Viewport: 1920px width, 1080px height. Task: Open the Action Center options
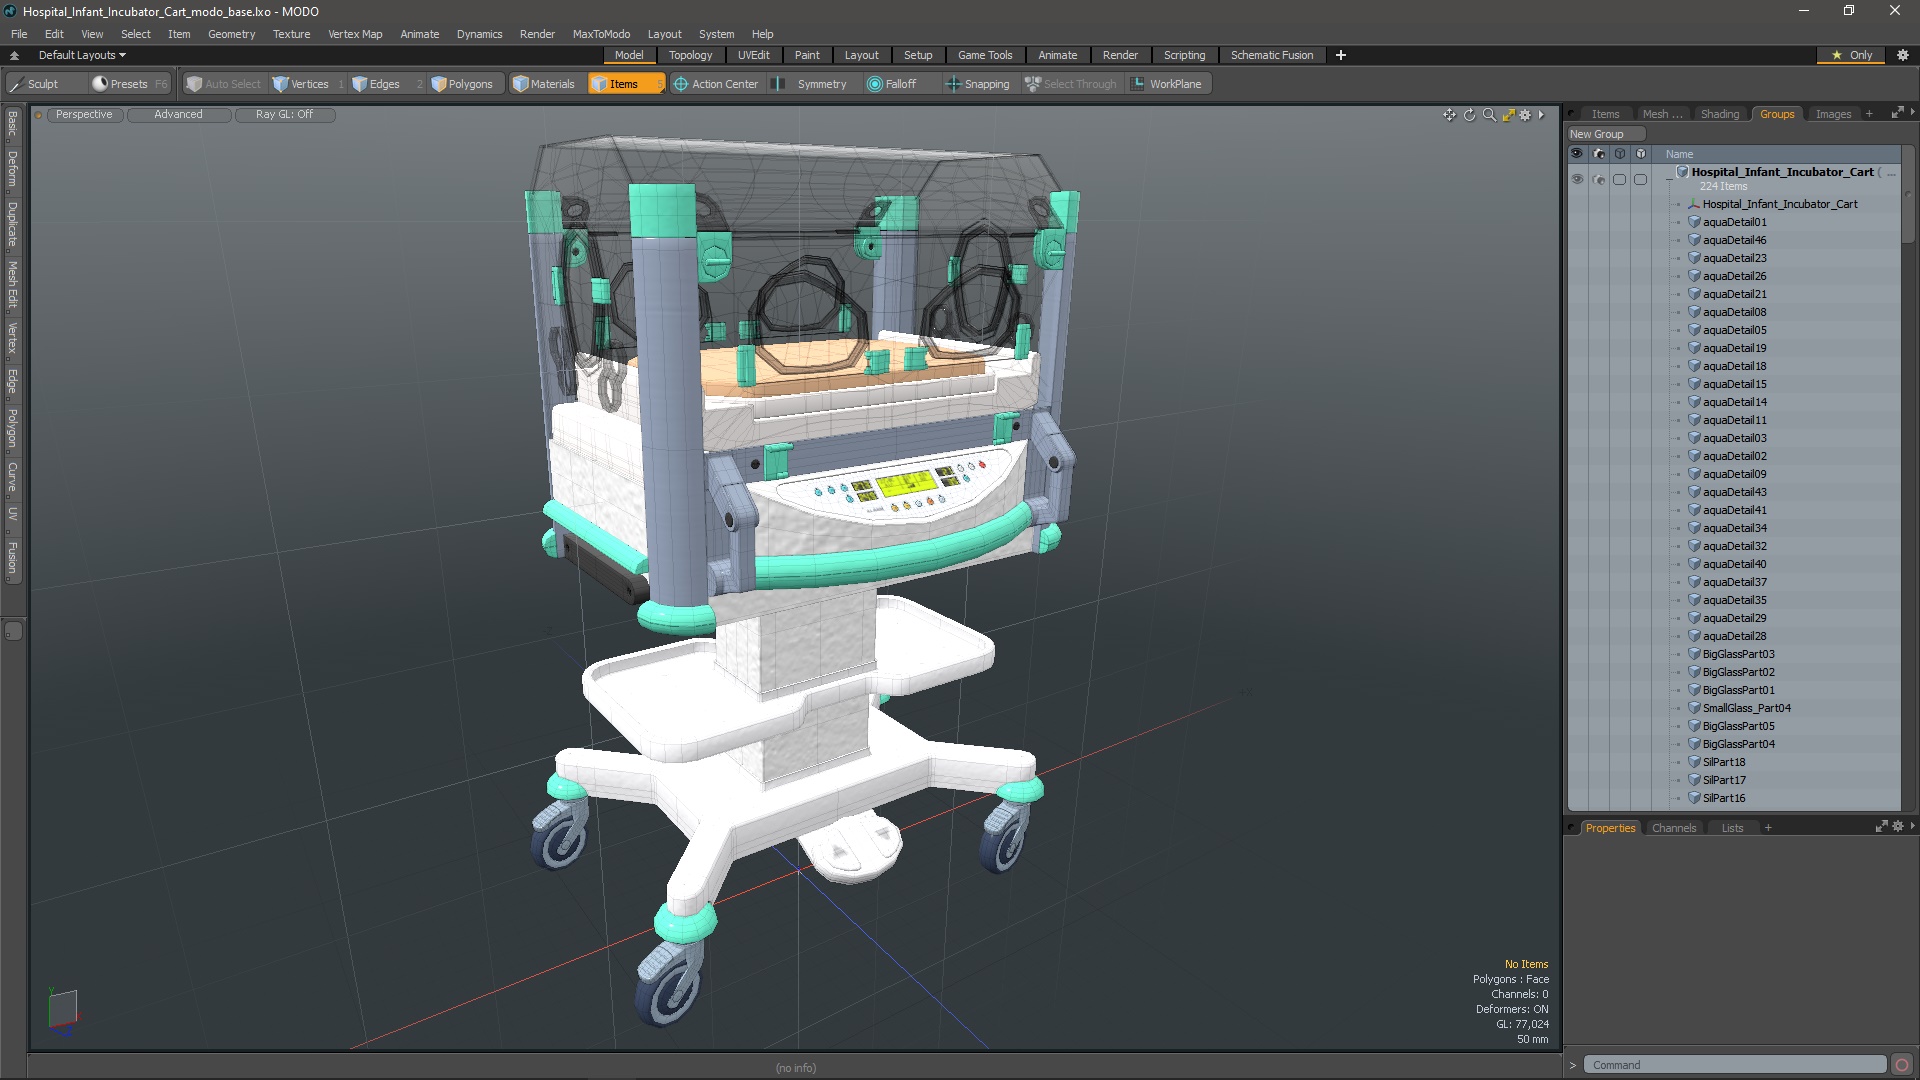[x=716, y=84]
